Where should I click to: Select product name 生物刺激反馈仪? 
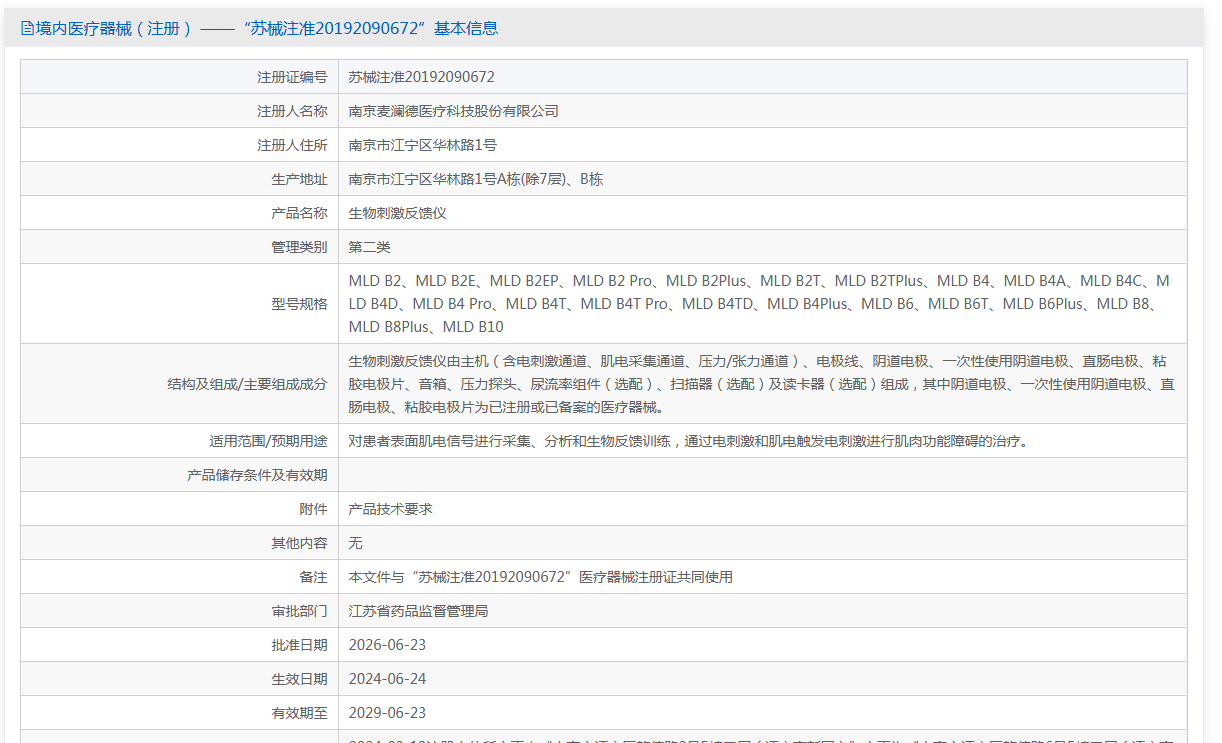pos(397,213)
